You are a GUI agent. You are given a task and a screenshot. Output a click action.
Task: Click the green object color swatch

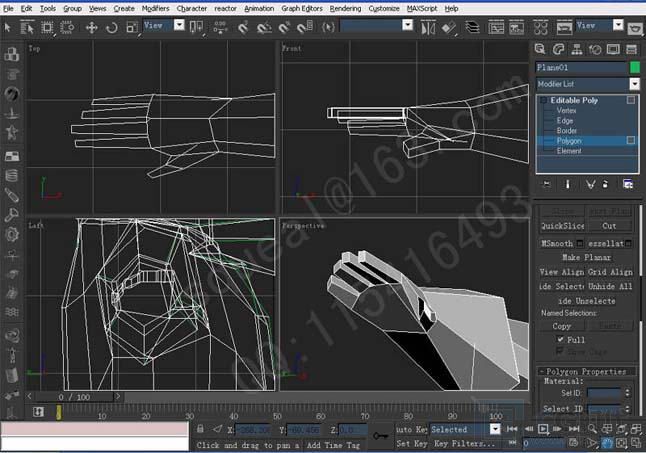click(x=635, y=67)
